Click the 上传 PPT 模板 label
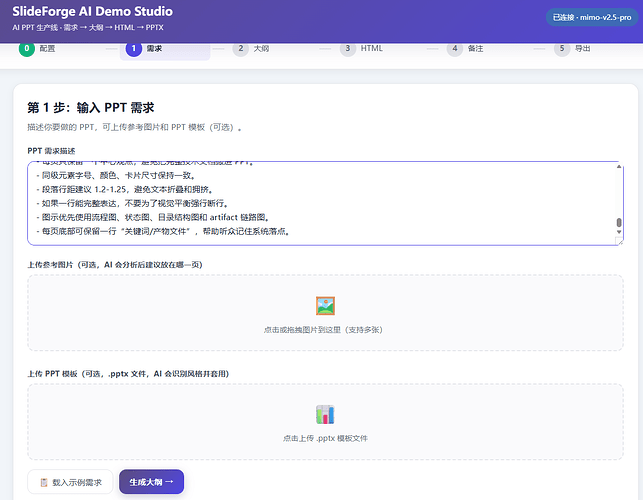This screenshot has width=643, height=500. coord(128,374)
